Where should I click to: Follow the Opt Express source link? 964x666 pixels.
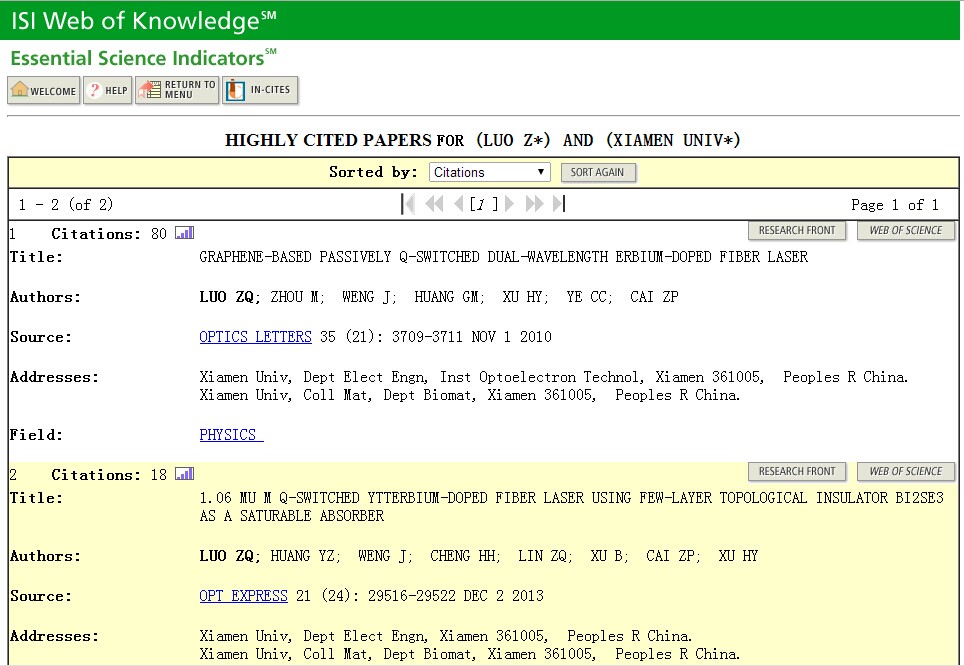pos(243,596)
